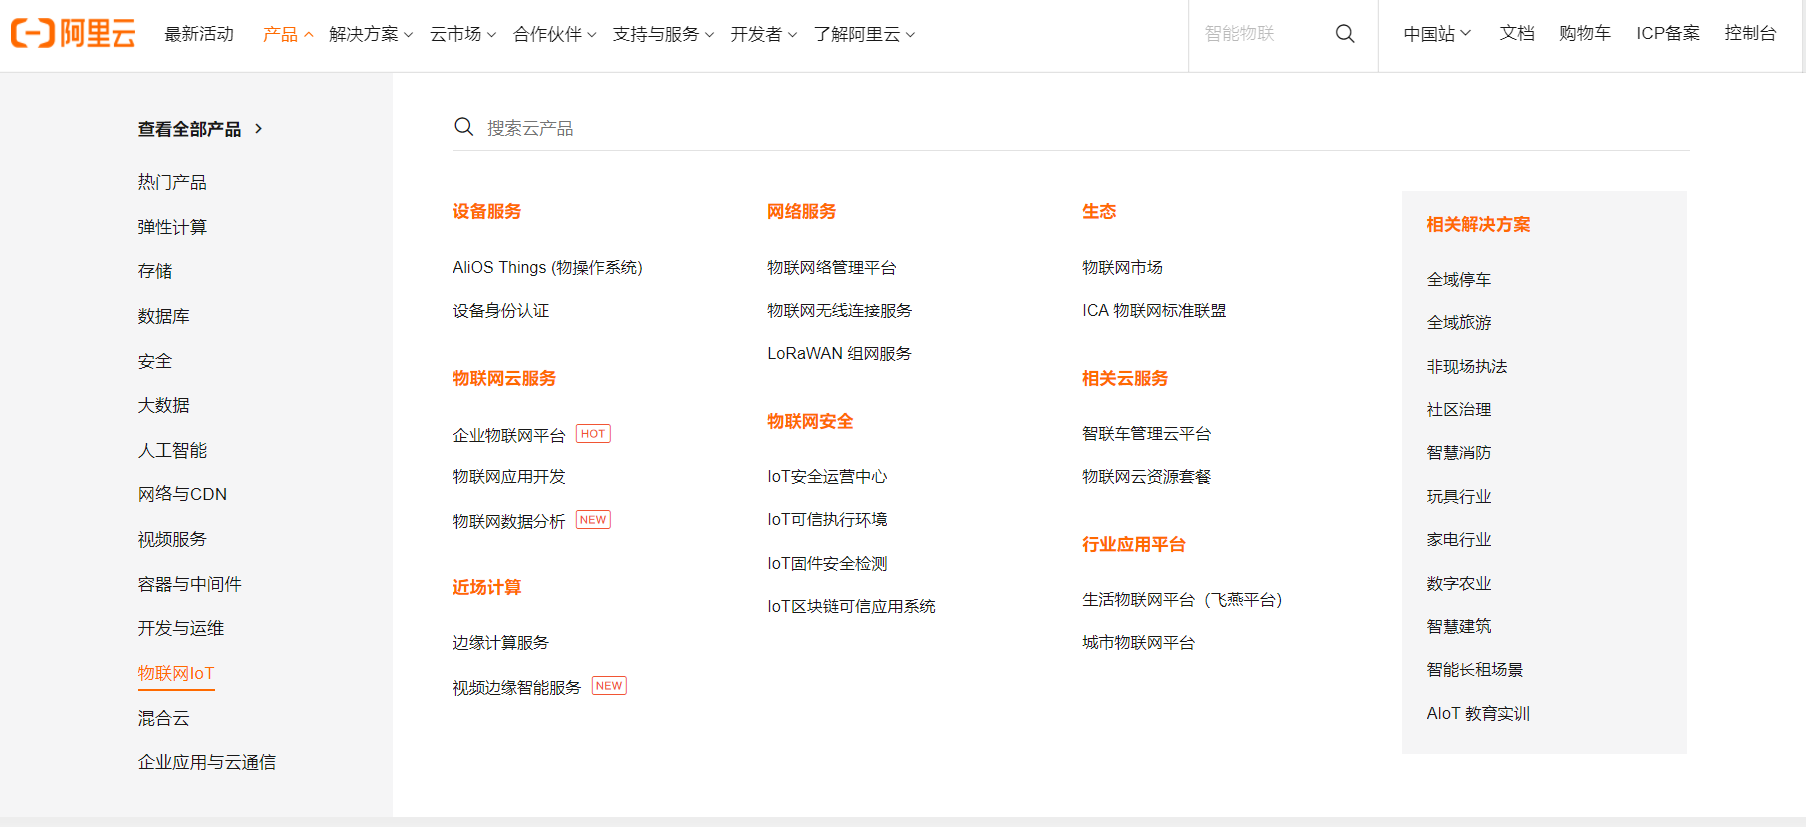Click the arrow beside 查看全部产品
This screenshot has height=827, width=1806.
(x=259, y=129)
